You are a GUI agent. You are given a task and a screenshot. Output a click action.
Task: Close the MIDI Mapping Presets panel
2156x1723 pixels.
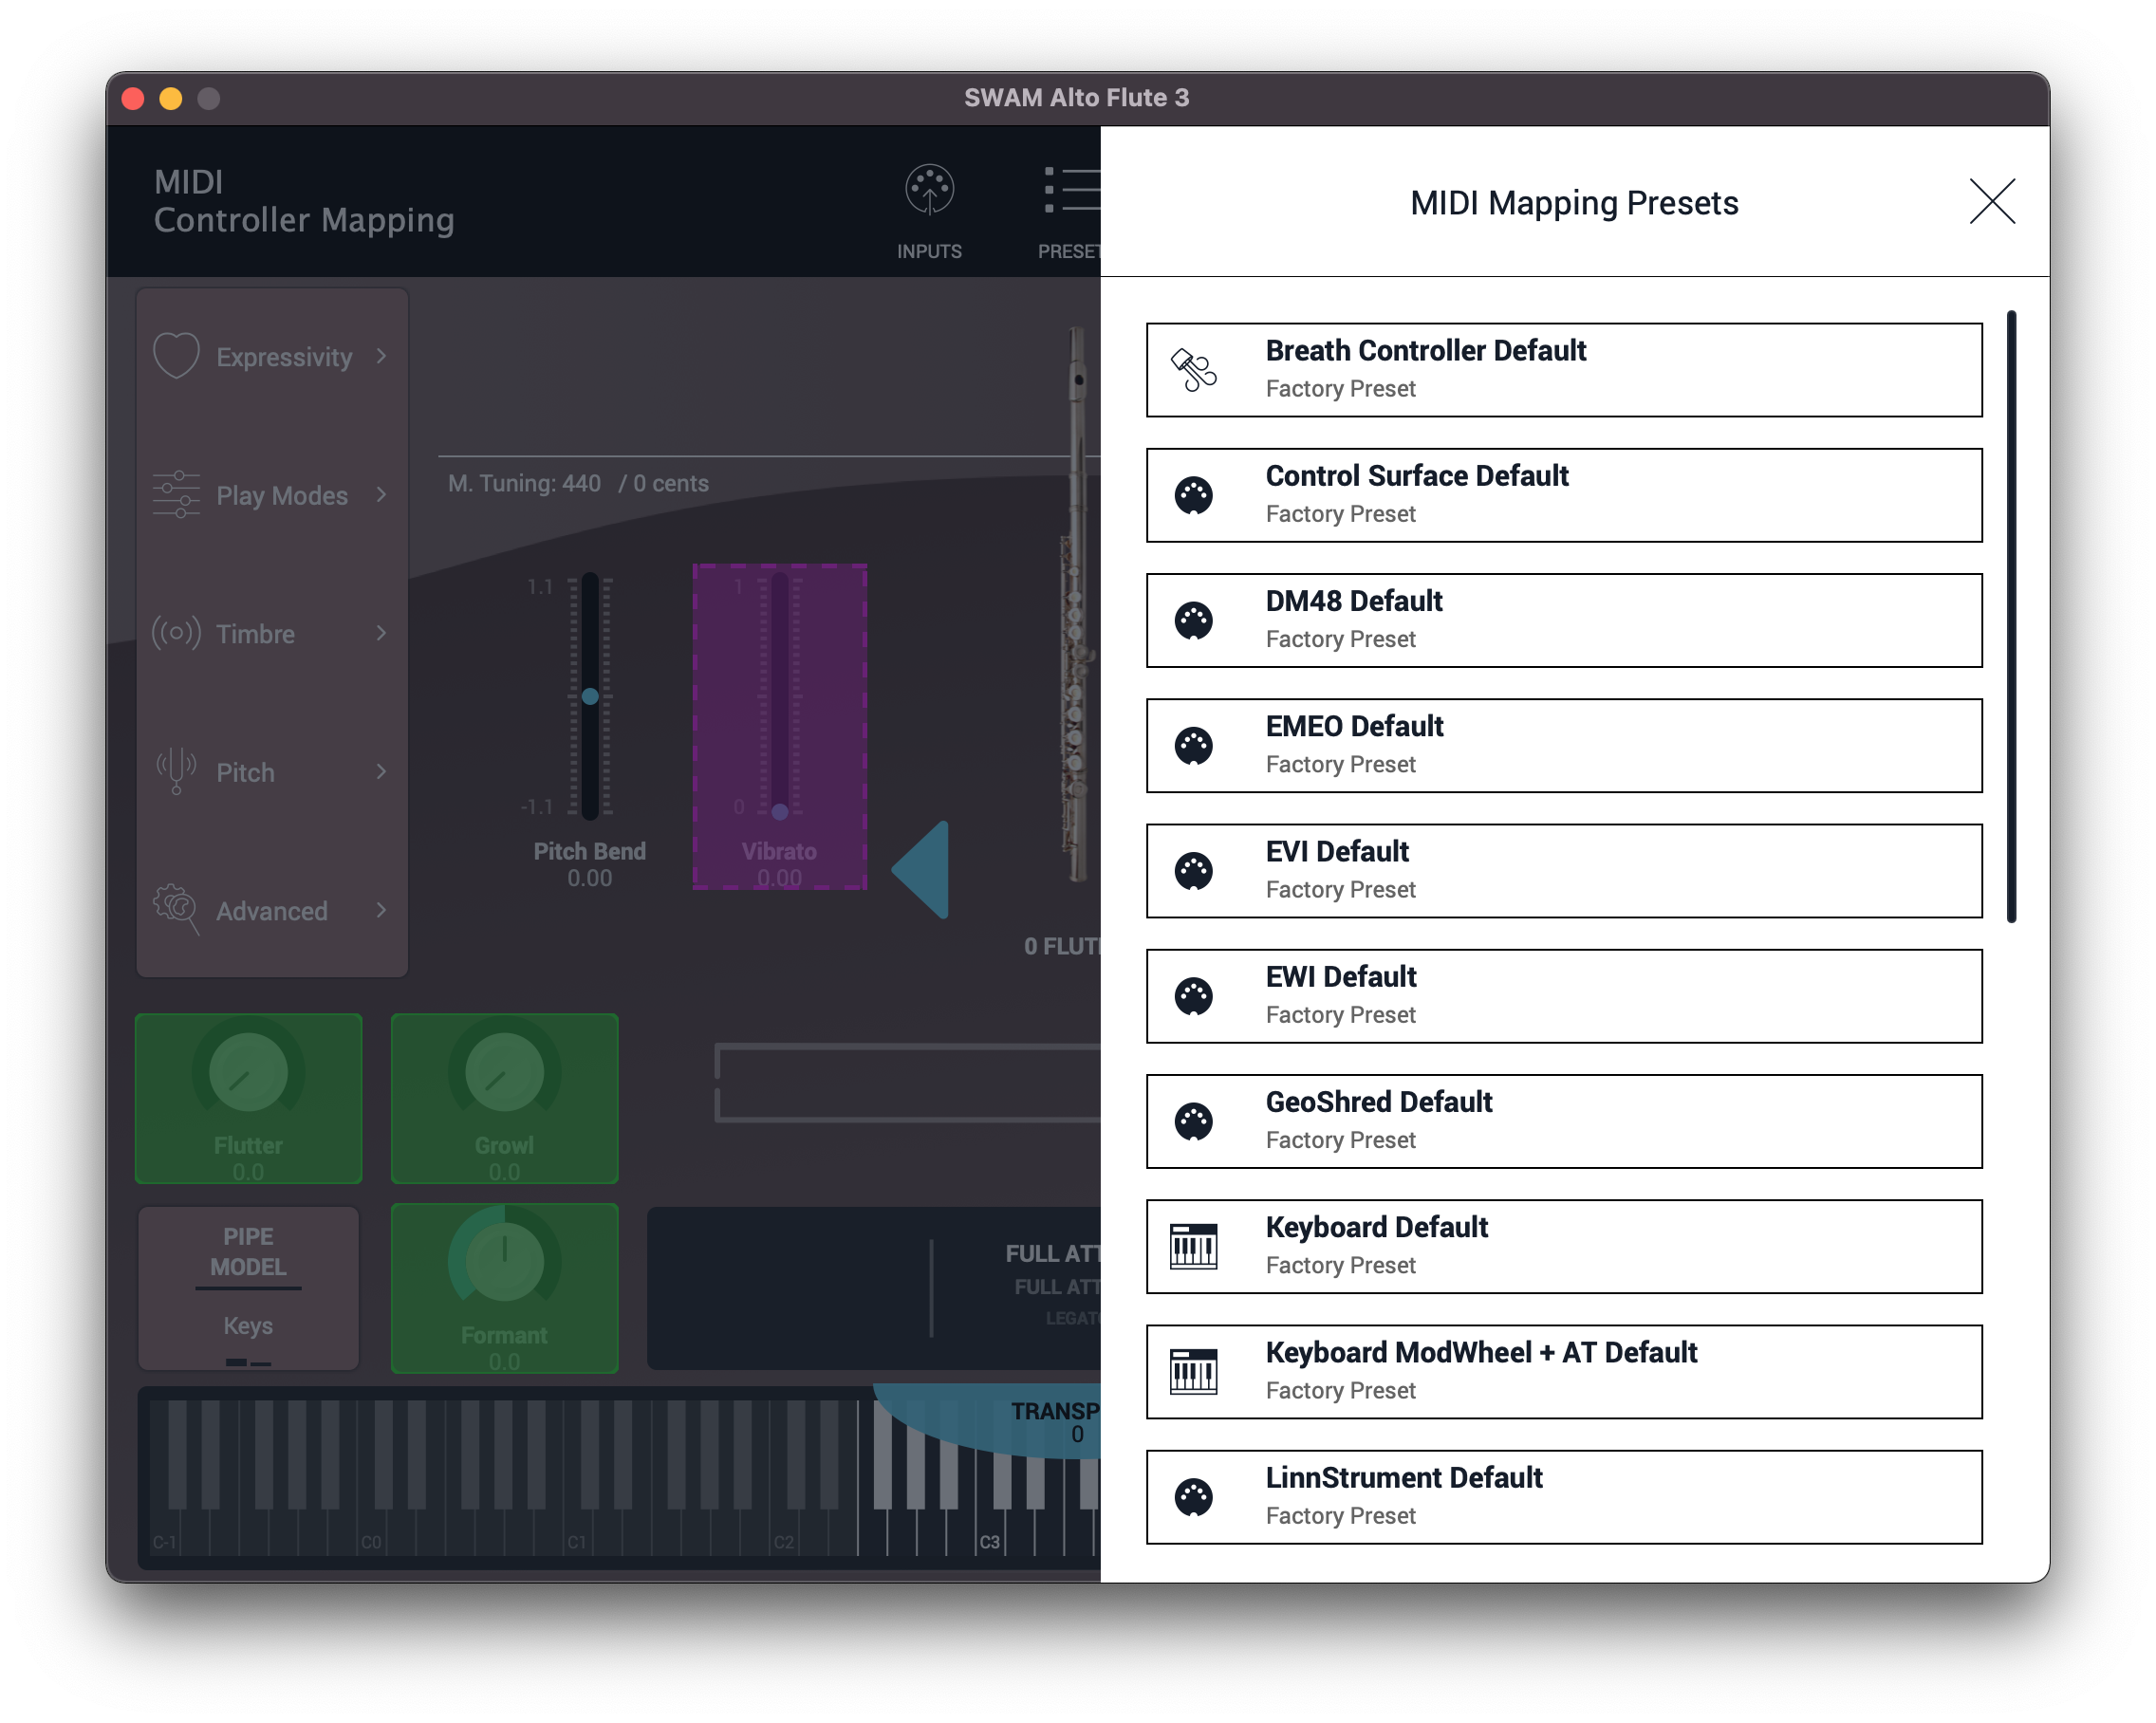click(1991, 202)
